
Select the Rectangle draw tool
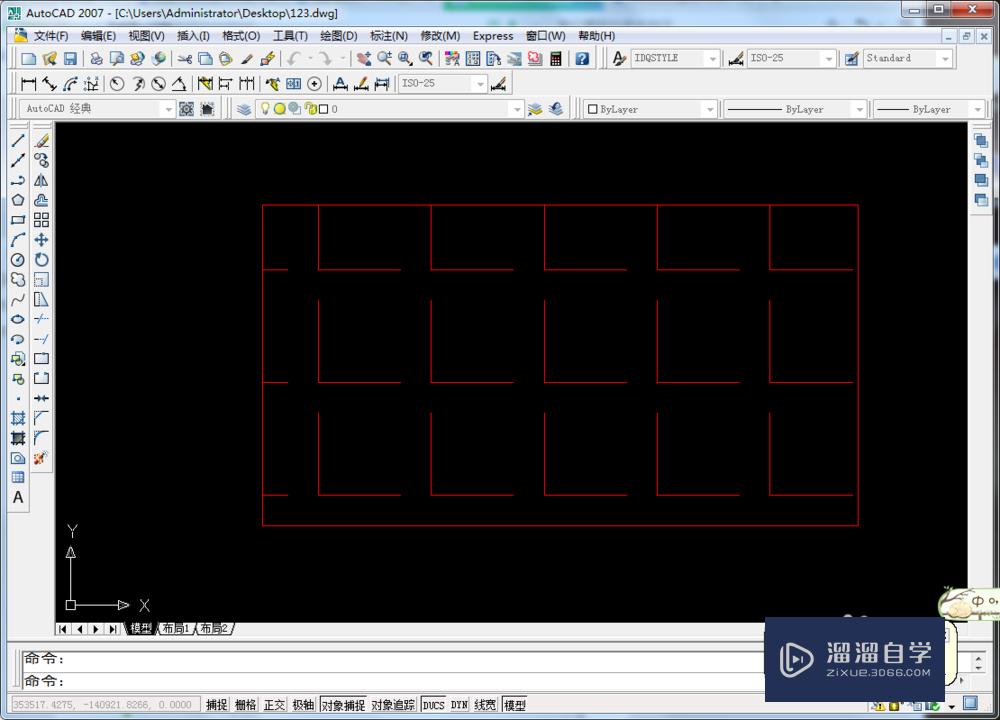(x=16, y=220)
